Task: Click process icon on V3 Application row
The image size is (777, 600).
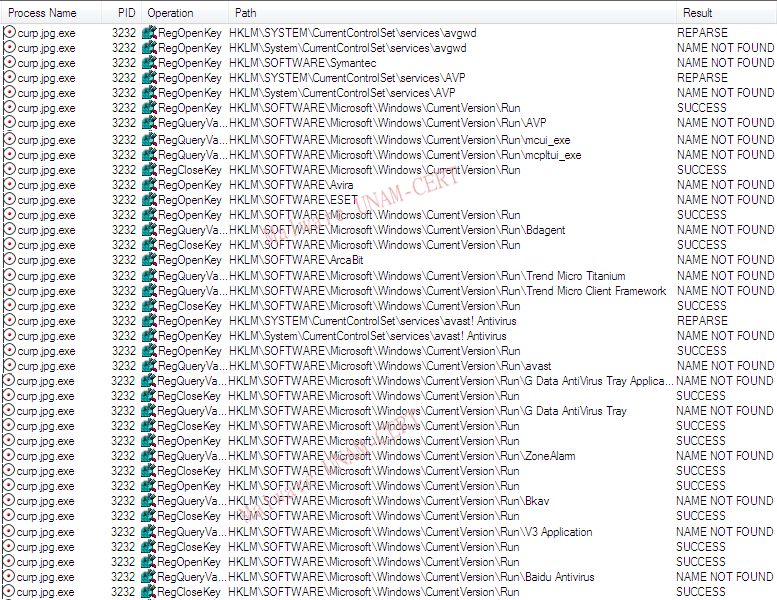Action: 8,532
